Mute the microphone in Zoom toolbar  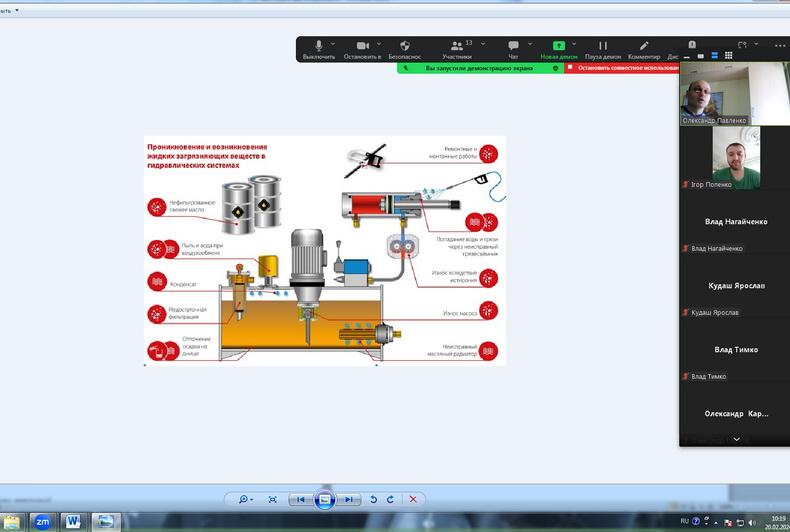coord(319,47)
